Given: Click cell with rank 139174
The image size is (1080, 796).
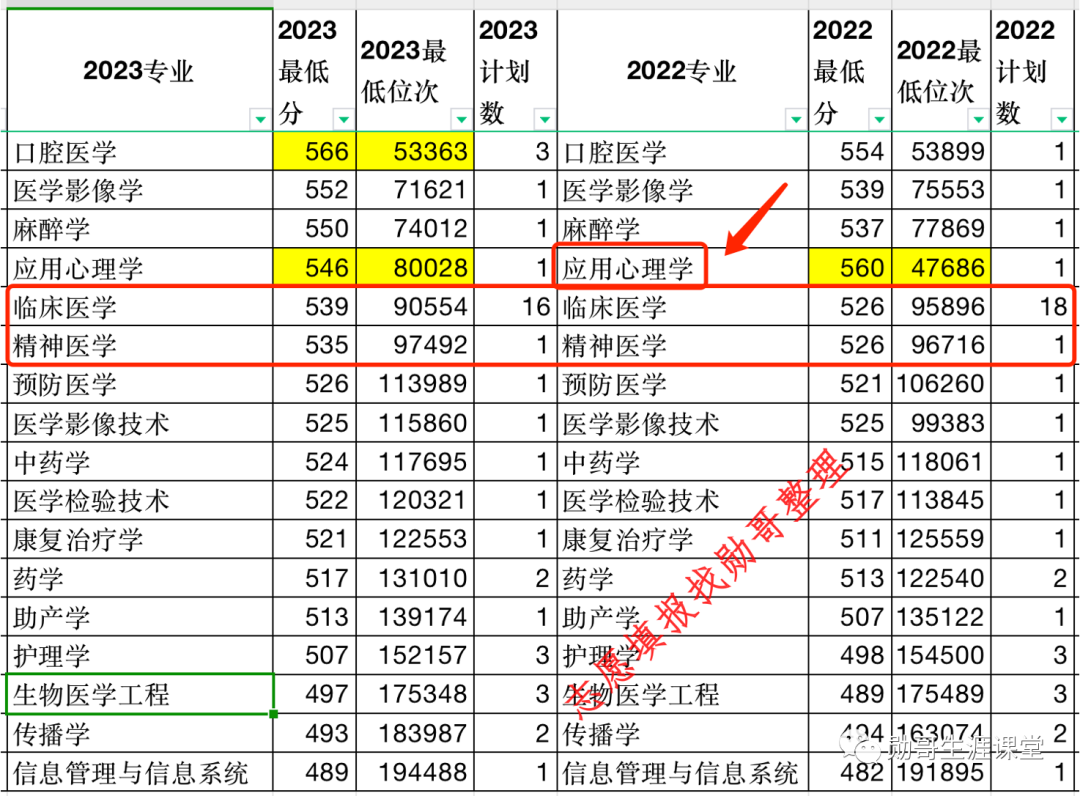Looking at the screenshot, I should click(x=415, y=616).
